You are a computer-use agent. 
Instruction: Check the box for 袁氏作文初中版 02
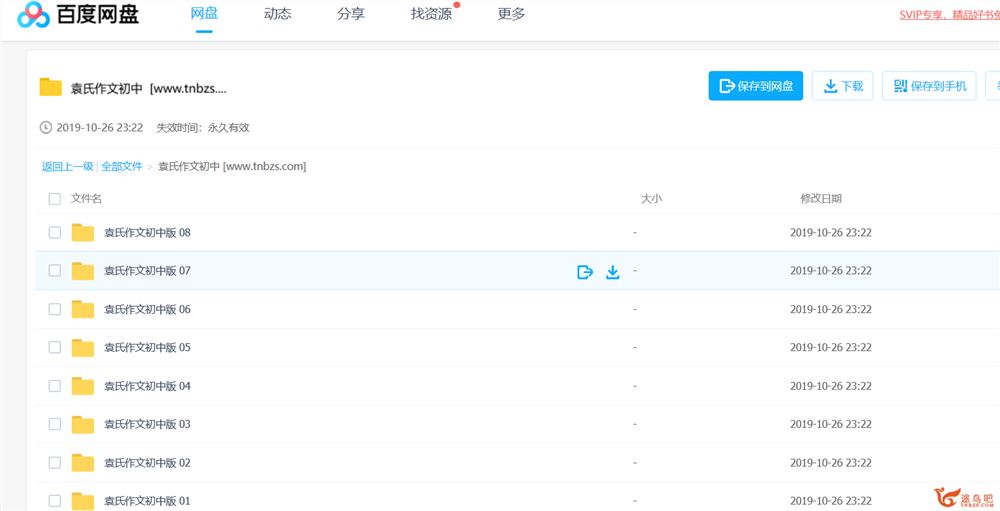click(x=55, y=463)
